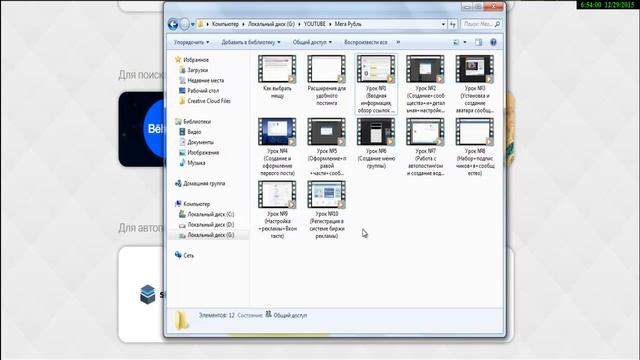Select video Урок №1 Вводная информация
This screenshot has height=360, width=640.
[376, 84]
